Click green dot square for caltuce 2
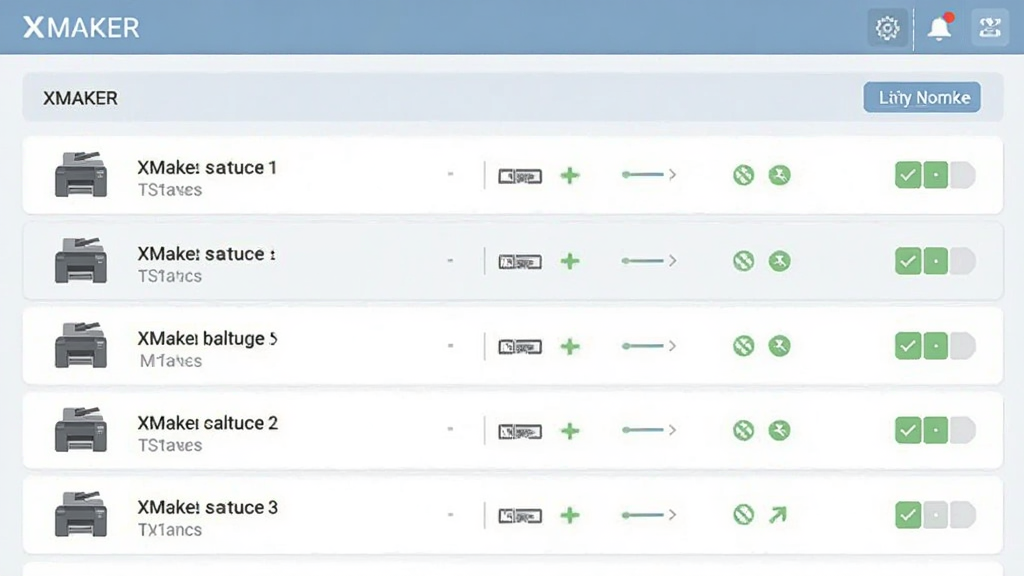 point(936,430)
